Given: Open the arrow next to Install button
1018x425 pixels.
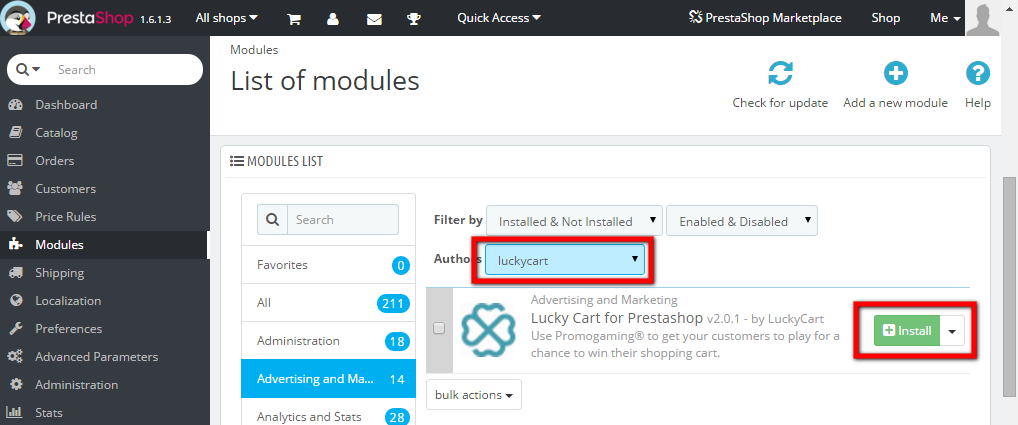Looking at the screenshot, I should pyautogui.click(x=953, y=331).
